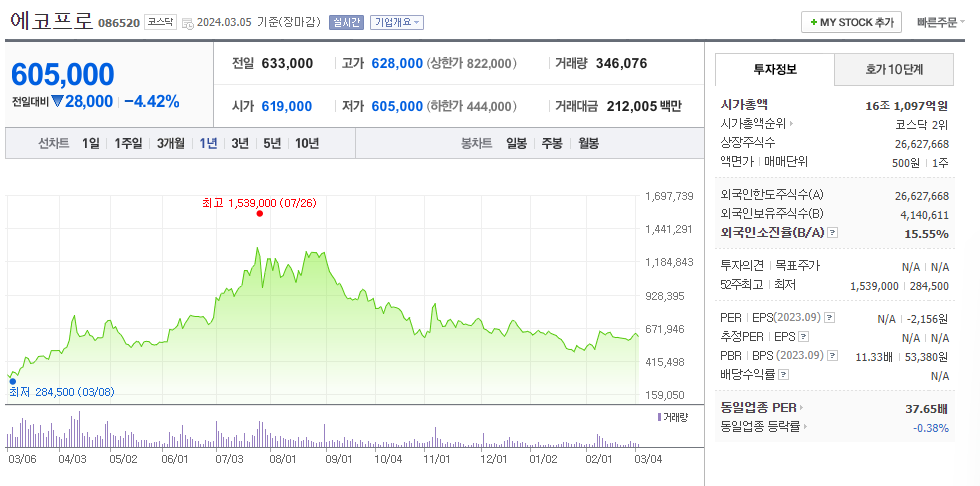This screenshot has height=486, width=980.
Task: Switch to the 호가10단계 tab
Action: pyautogui.click(x=894, y=69)
